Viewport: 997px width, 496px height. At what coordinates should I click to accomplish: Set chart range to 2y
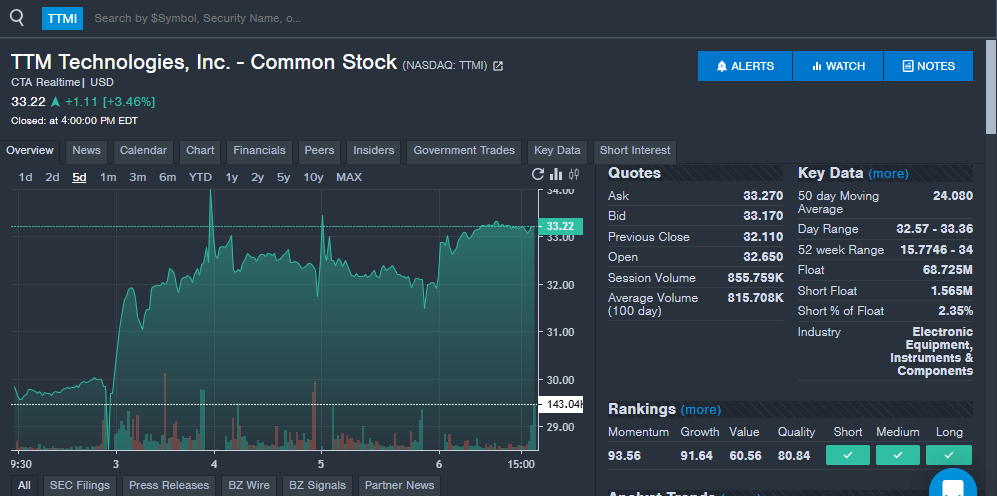(258, 177)
